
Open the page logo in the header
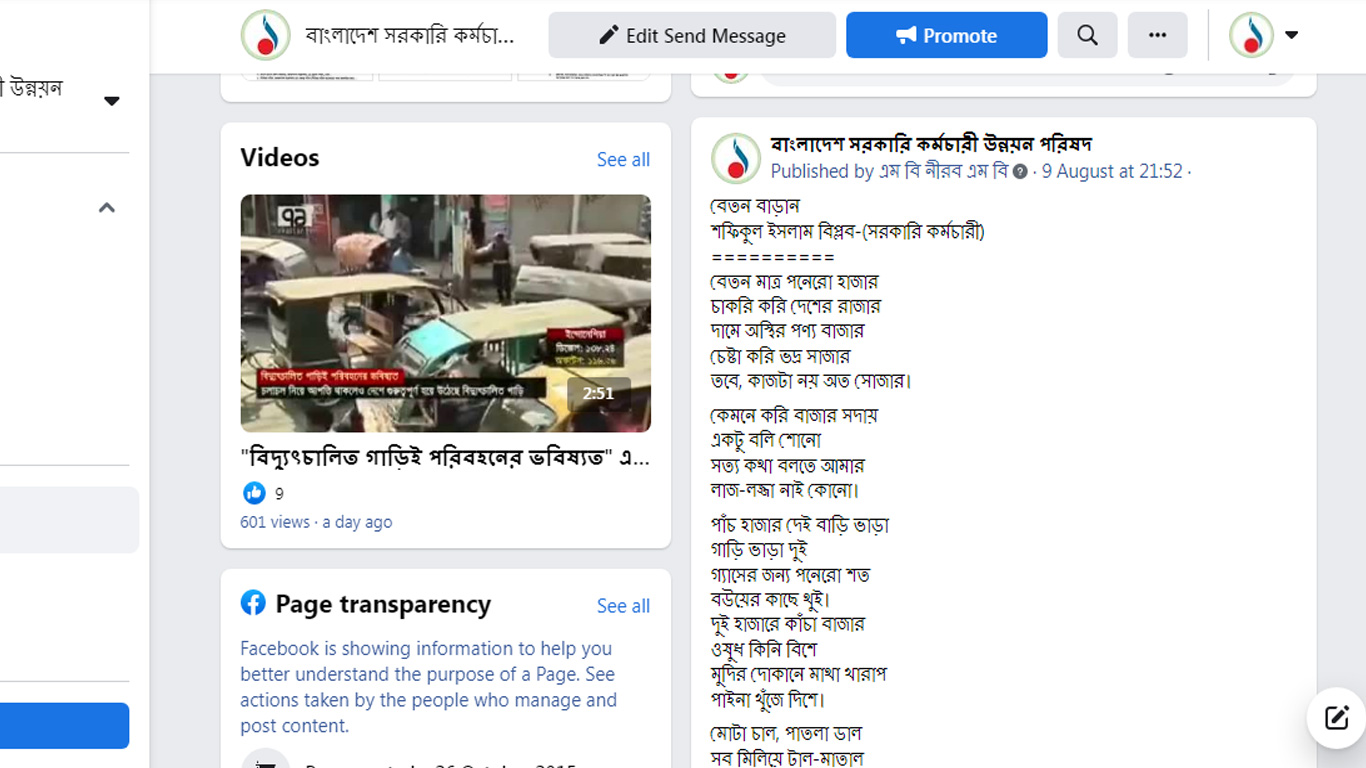tap(266, 36)
